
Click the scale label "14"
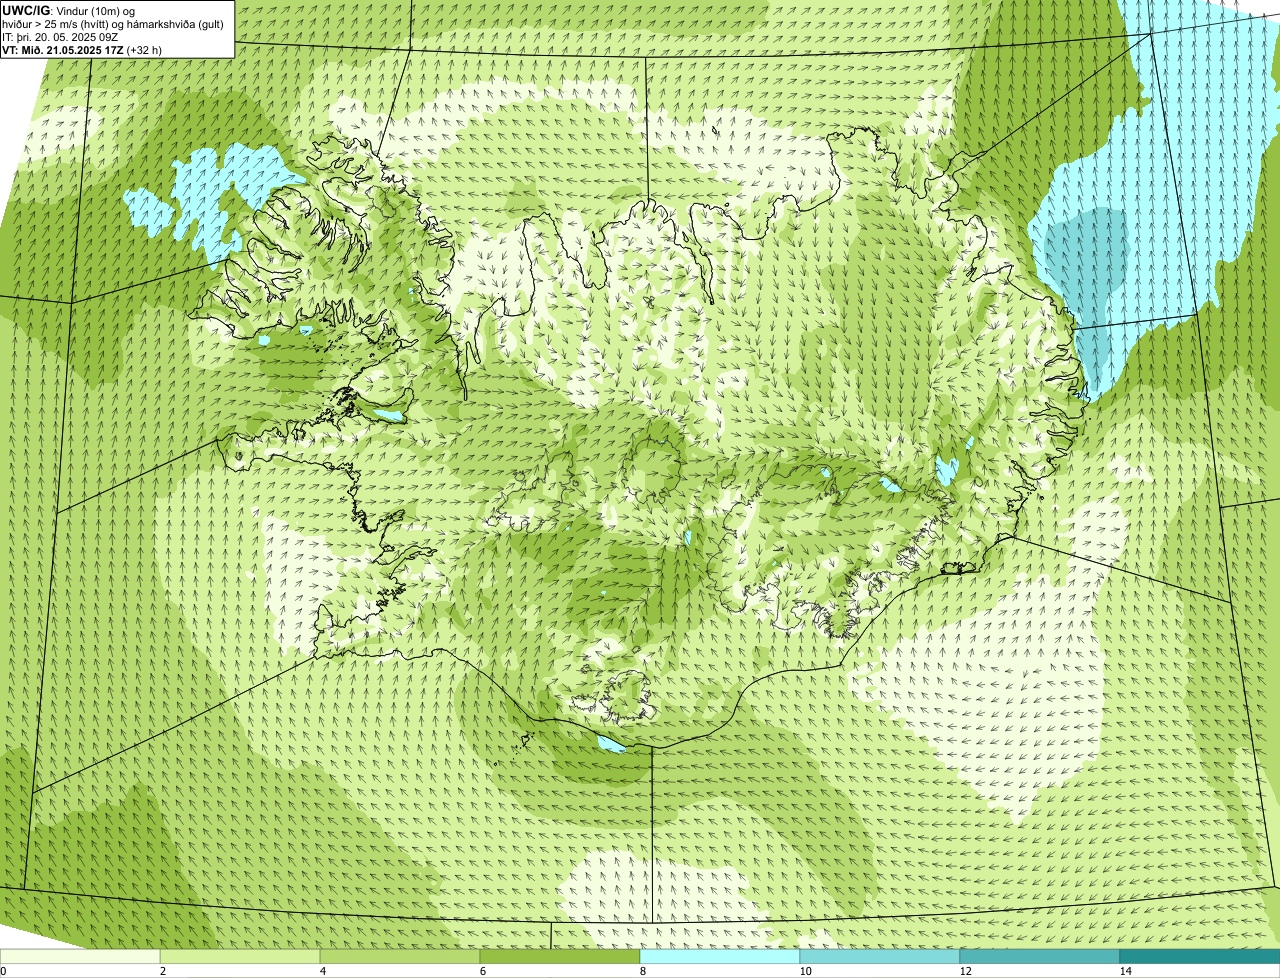[x=1125, y=971]
